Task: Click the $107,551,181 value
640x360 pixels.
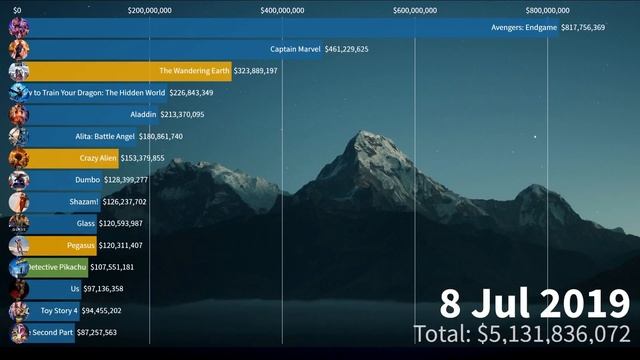Action: (x=112, y=267)
